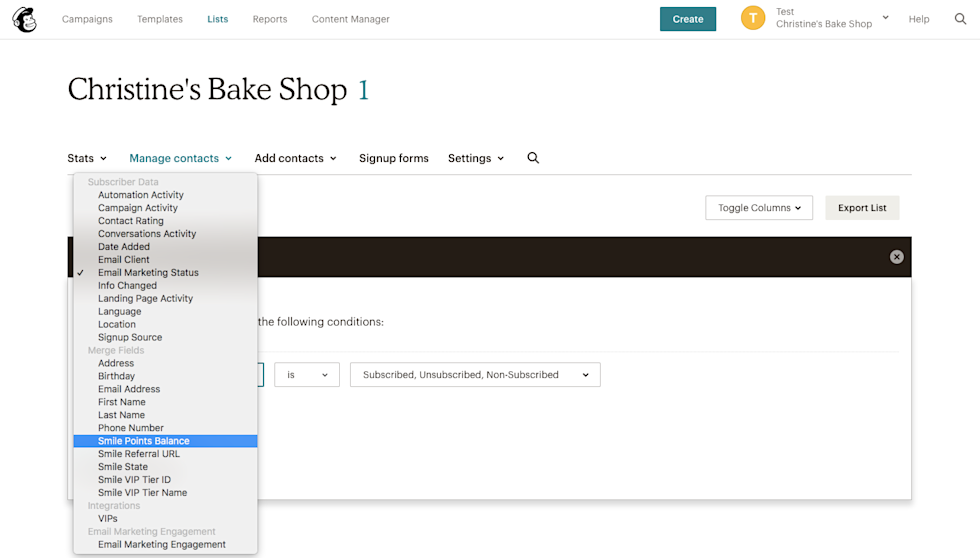This screenshot has height=558, width=980.
Task: Click the orange T account avatar
Action: pos(752,18)
